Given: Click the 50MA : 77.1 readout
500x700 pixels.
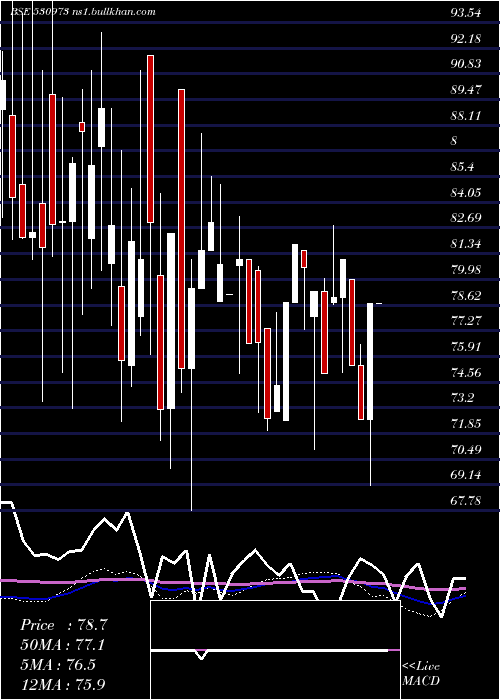Looking at the screenshot, I should (x=63, y=645).
